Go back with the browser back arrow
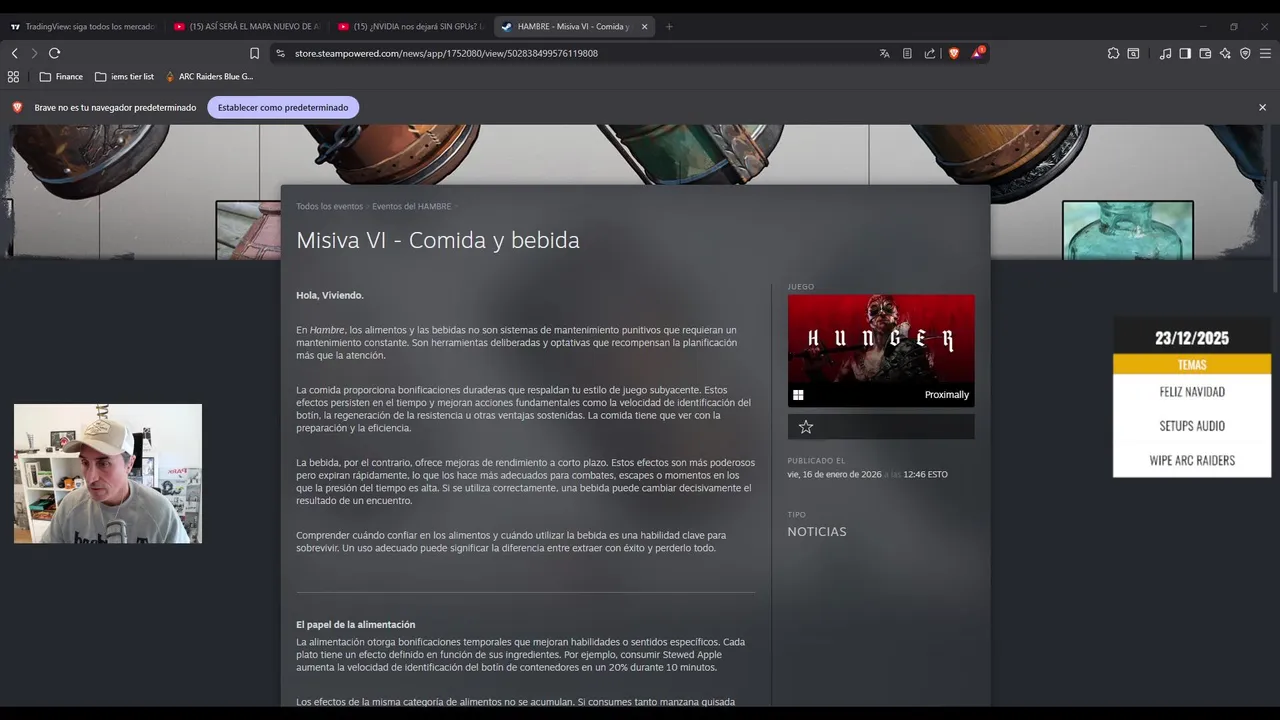This screenshot has height=720, width=1280. pyautogui.click(x=14, y=53)
